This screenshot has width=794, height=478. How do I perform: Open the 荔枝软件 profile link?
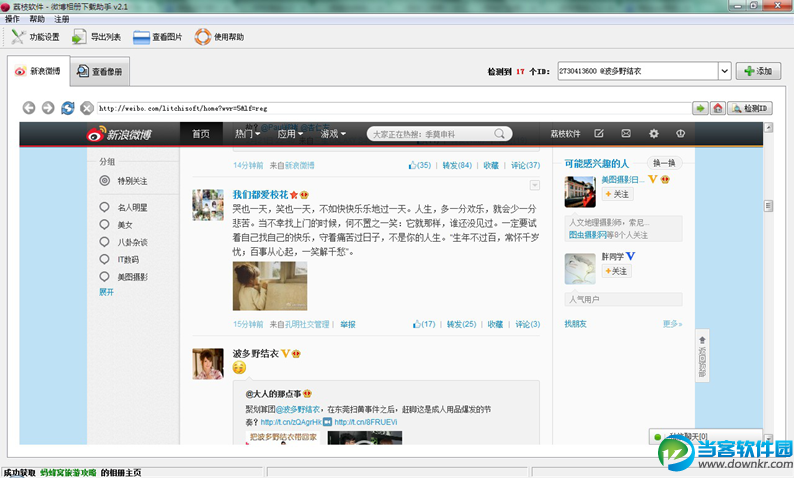coord(565,134)
